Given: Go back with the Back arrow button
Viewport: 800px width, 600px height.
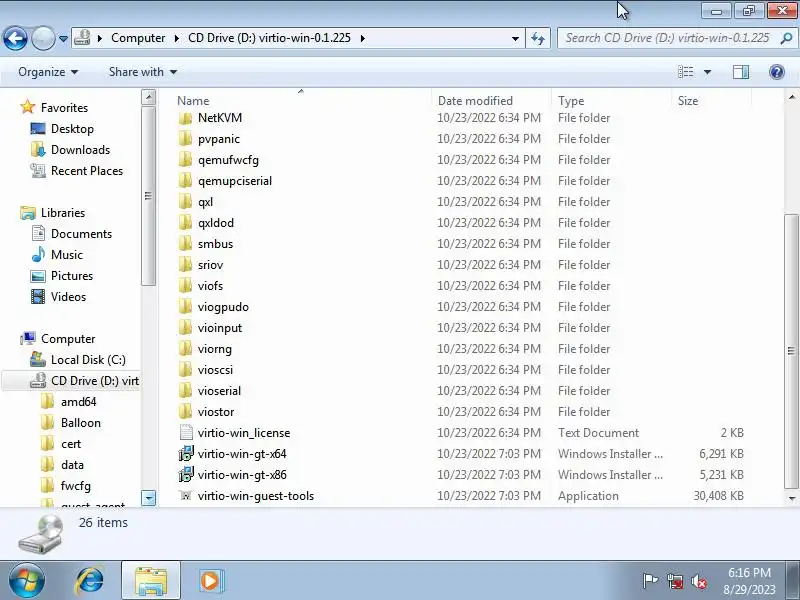Looking at the screenshot, I should click(15, 38).
